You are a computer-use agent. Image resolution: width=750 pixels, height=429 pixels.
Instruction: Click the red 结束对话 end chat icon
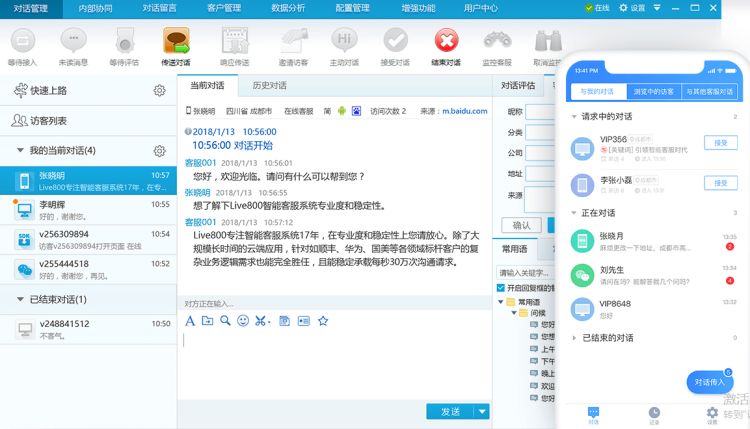(446, 40)
